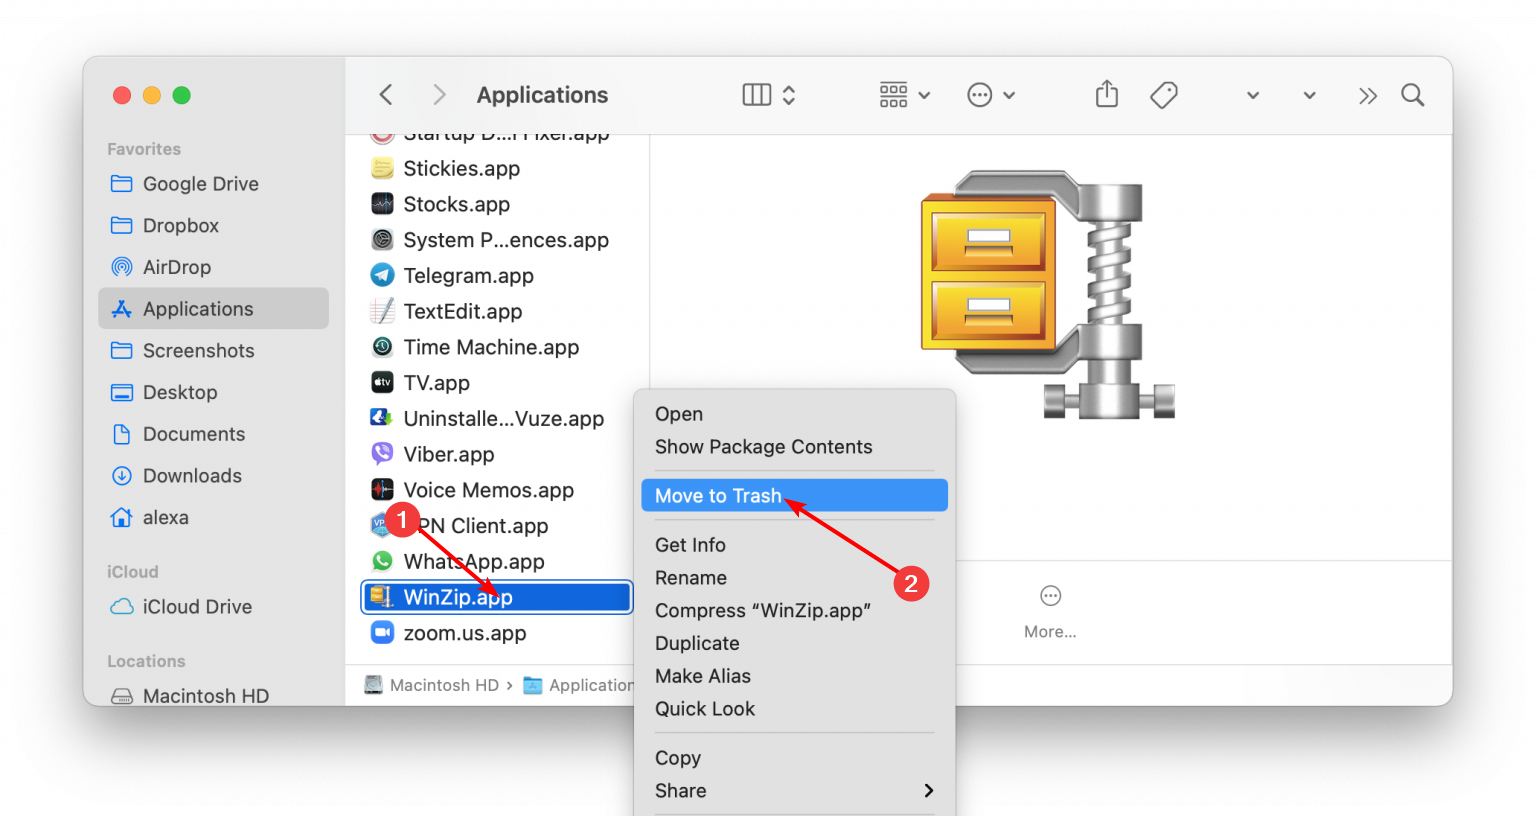1536x816 pixels.
Task: Choose Move to Trash
Action: coord(795,496)
